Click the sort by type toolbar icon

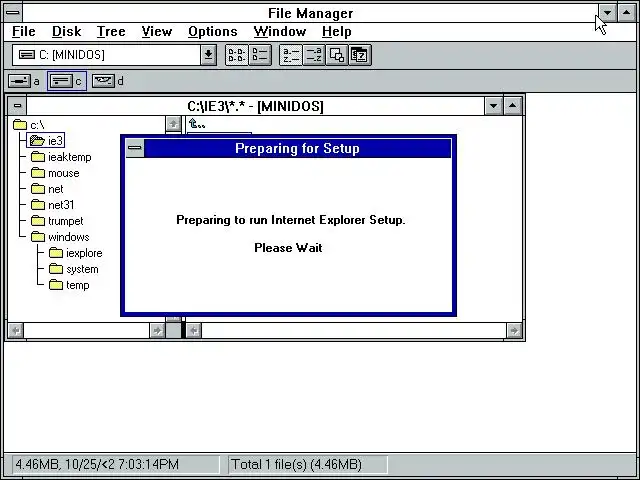click(314, 55)
